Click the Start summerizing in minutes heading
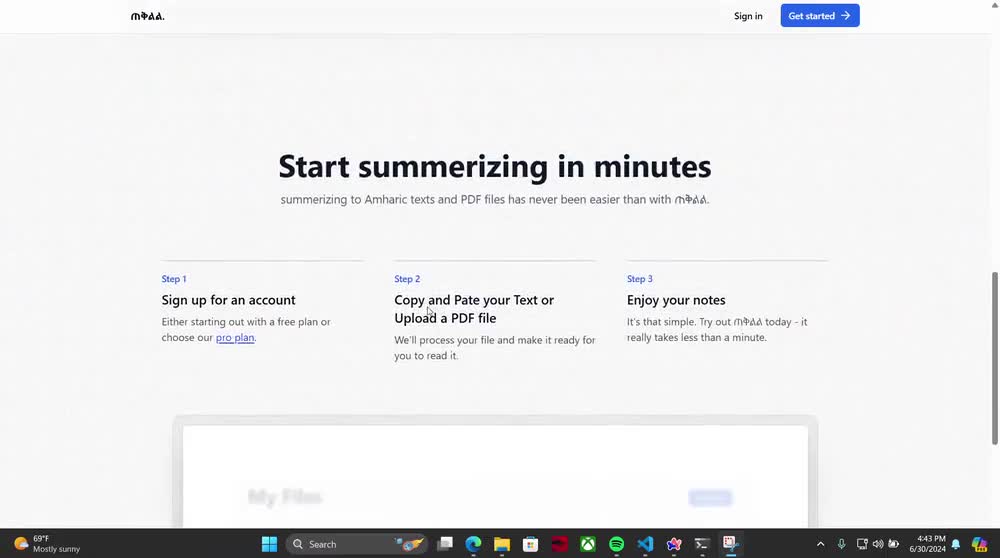 point(495,166)
